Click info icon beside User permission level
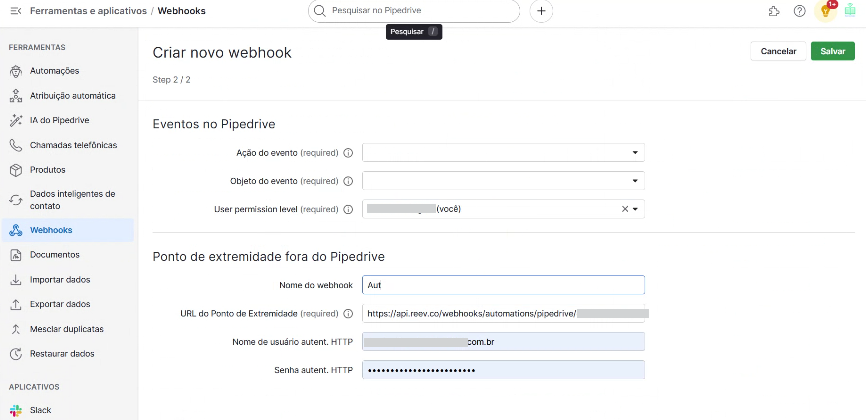 pyautogui.click(x=348, y=210)
